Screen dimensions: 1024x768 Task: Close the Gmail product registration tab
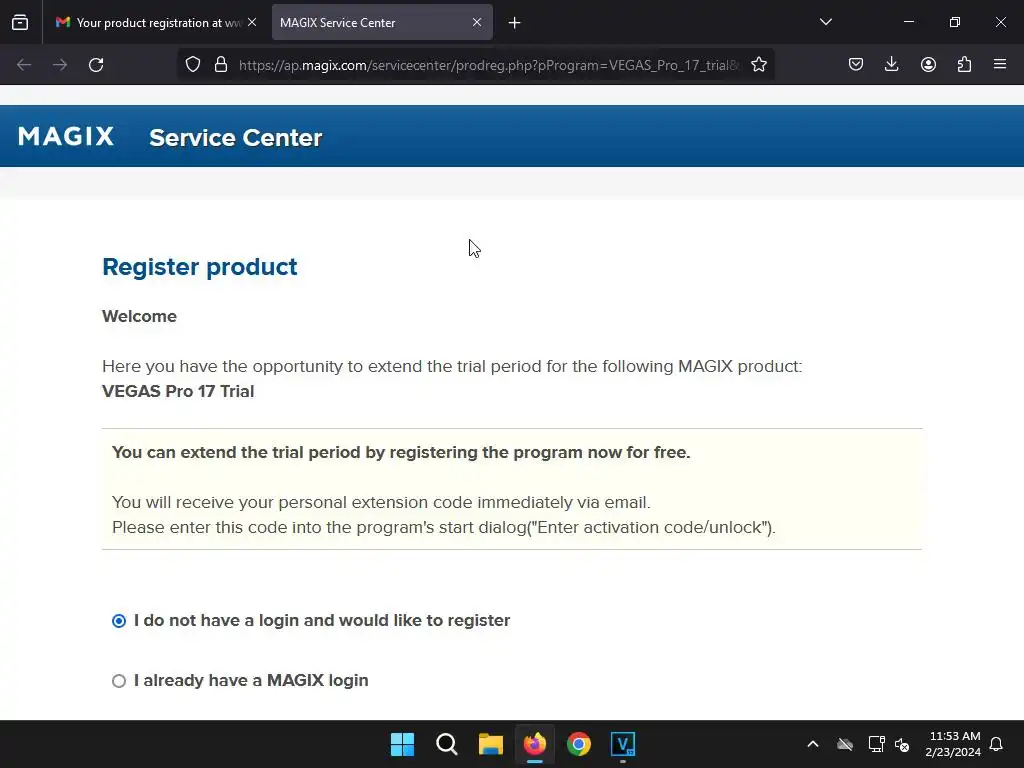click(x=252, y=22)
